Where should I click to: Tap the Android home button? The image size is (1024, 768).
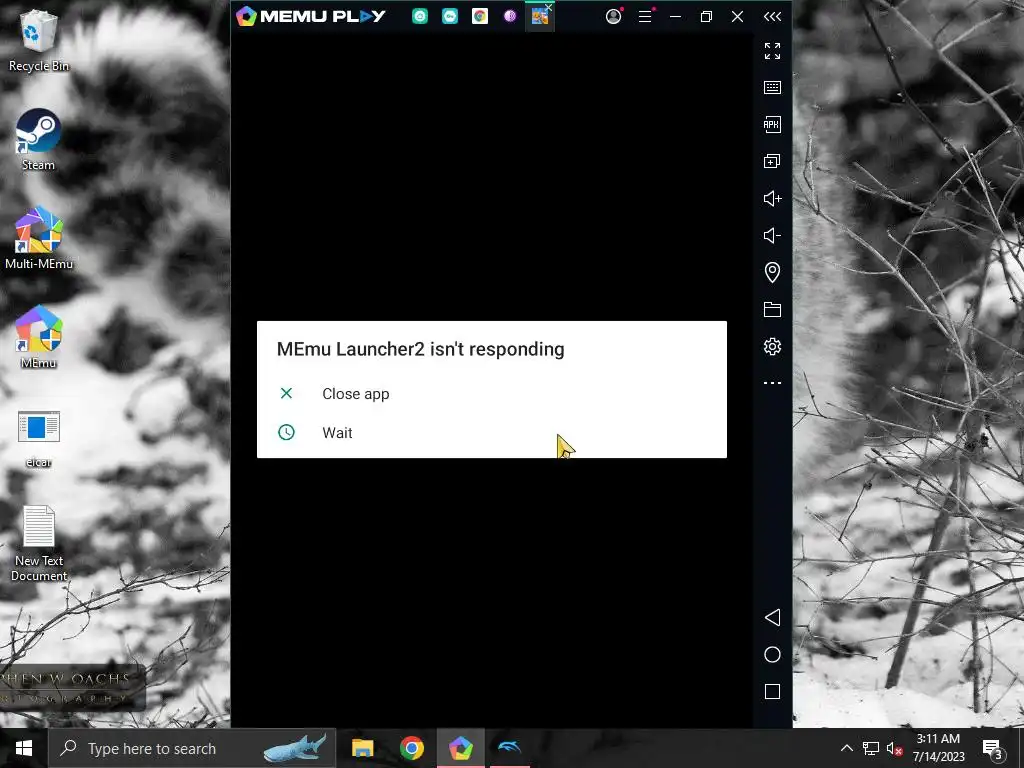(773, 654)
